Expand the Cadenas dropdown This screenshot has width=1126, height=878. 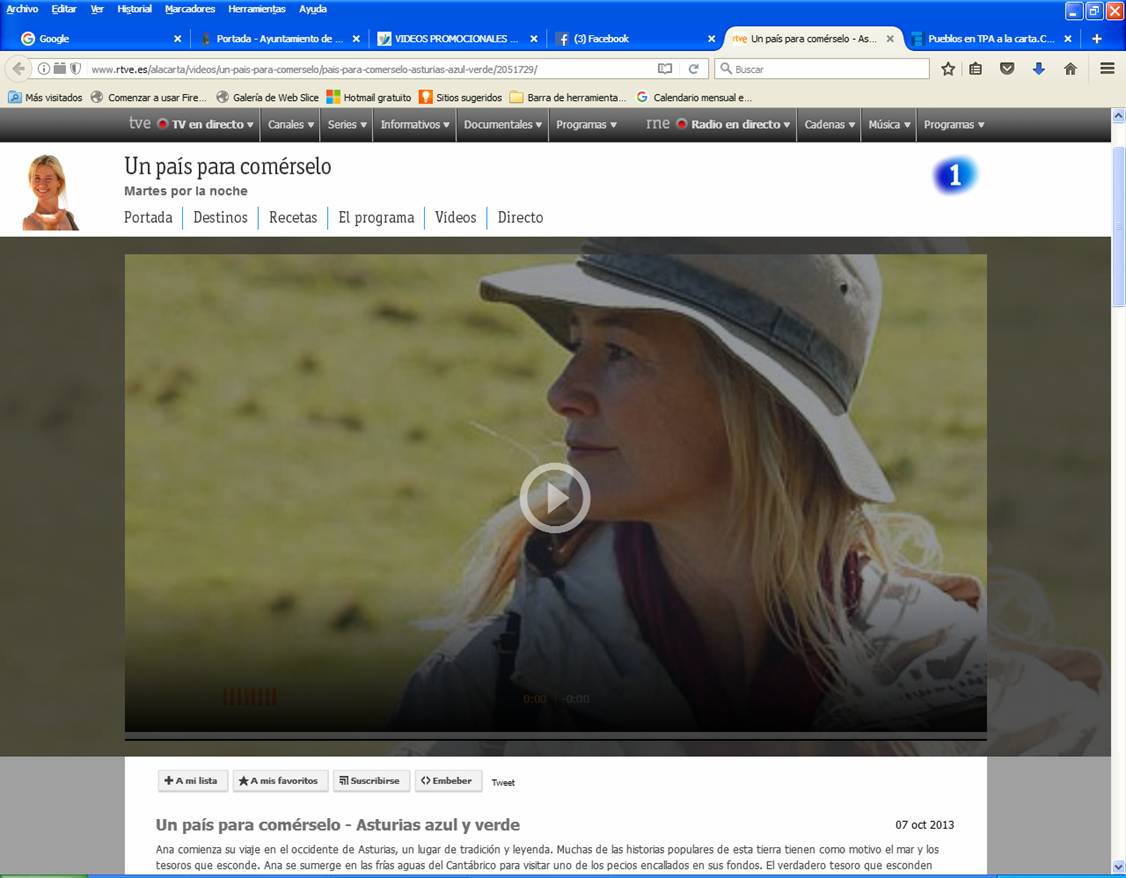coord(829,124)
